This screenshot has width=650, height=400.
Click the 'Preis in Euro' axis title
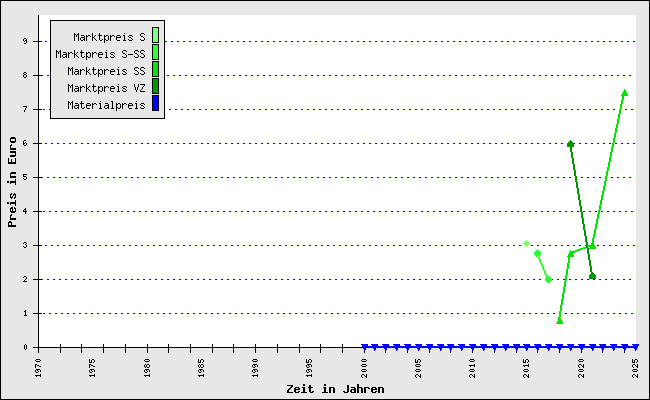[x=12, y=182]
